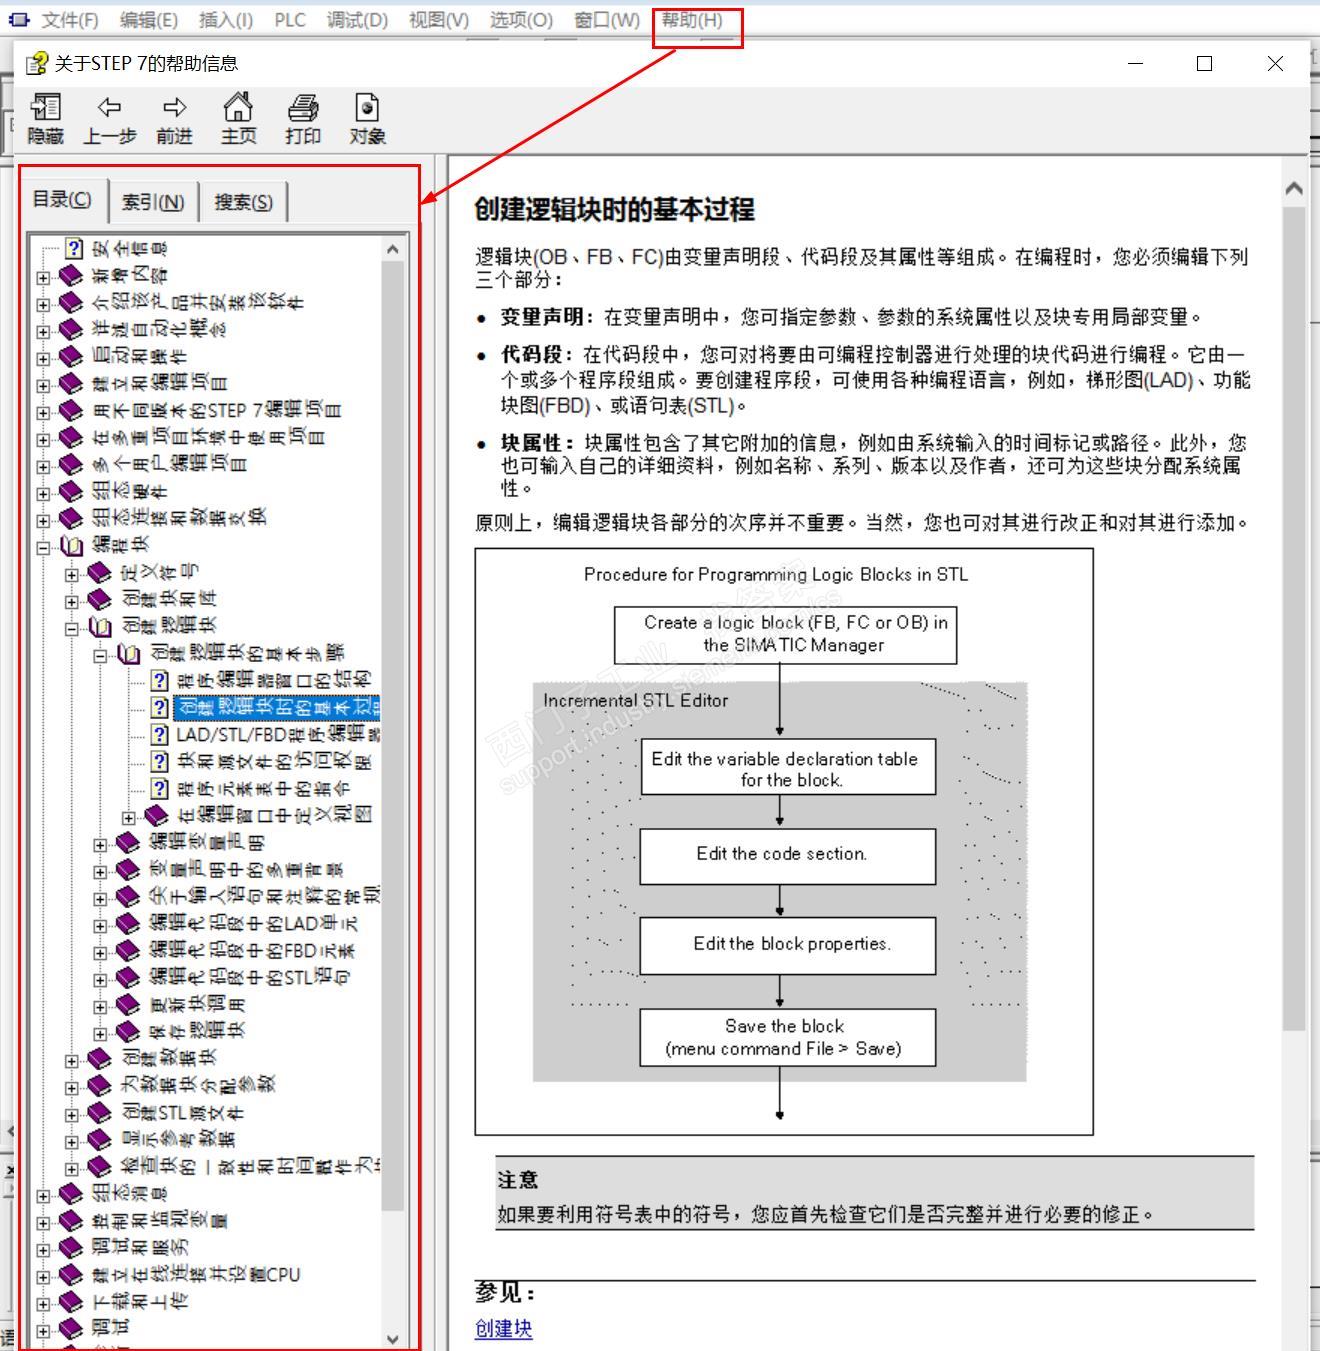Expand the 调试和服务 tree node
The image size is (1320, 1351).
pos(43,1248)
